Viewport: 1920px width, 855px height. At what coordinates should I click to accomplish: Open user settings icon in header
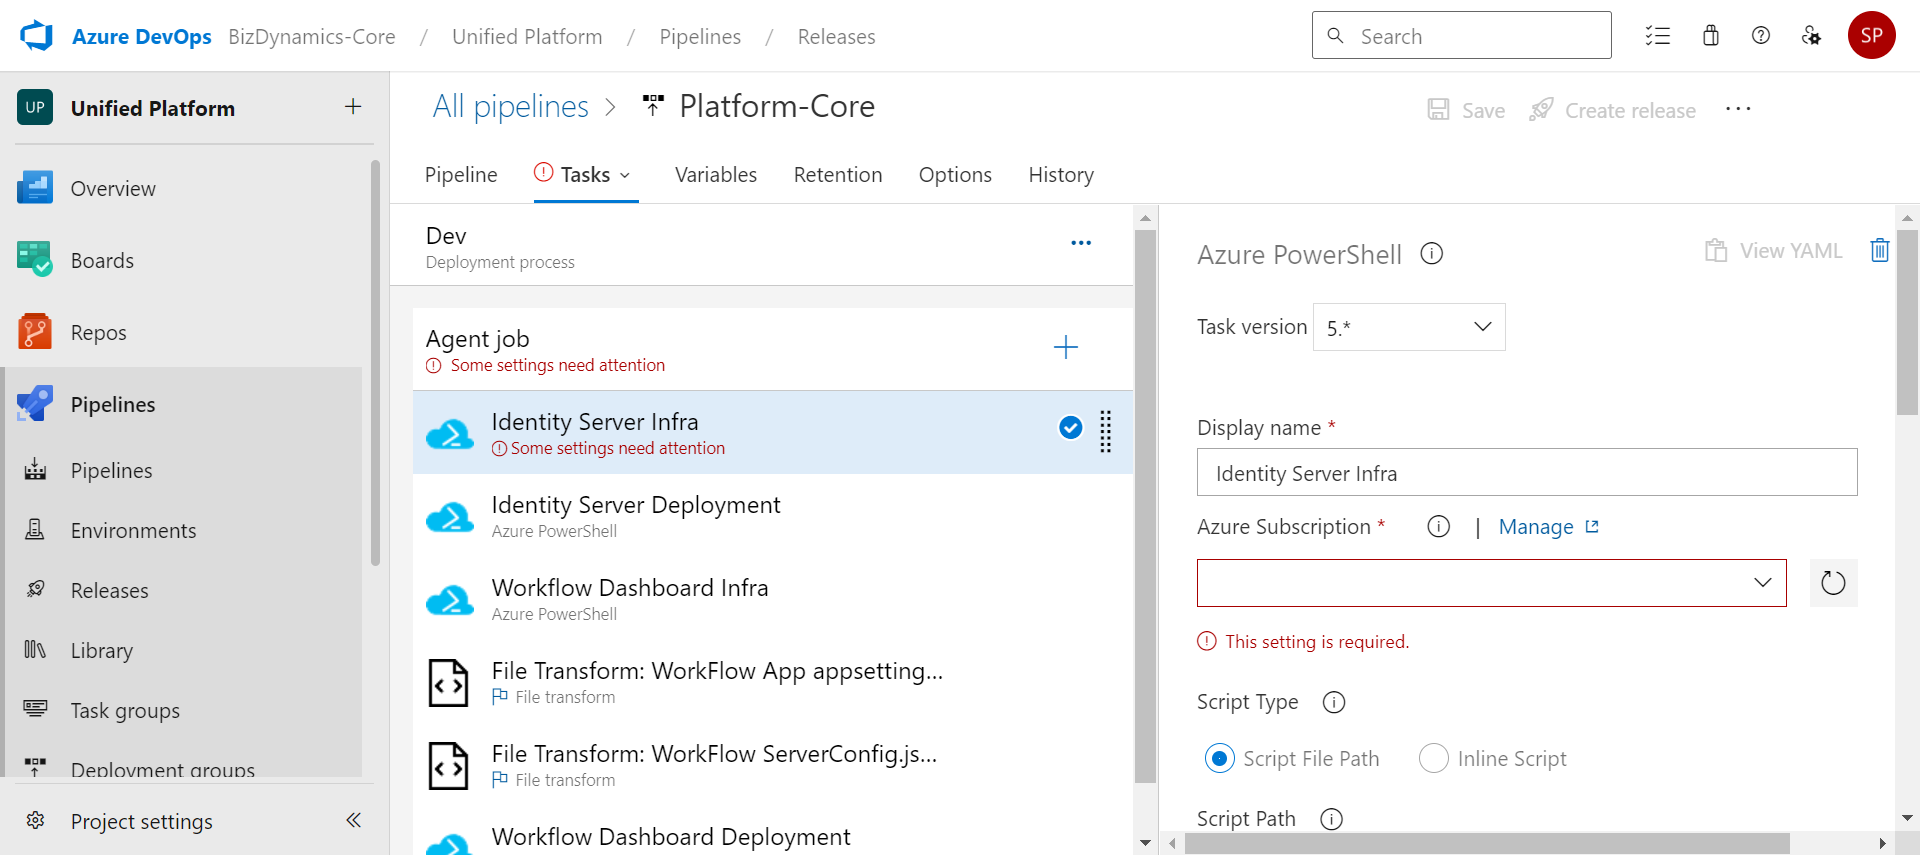click(x=1811, y=36)
